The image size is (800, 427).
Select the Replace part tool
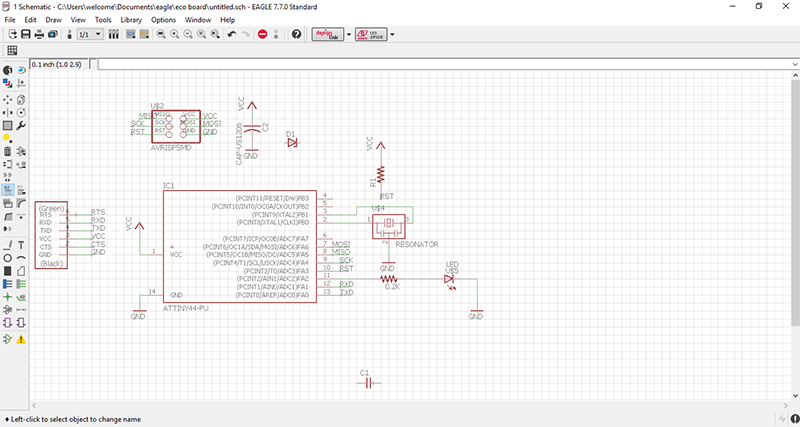21,164
